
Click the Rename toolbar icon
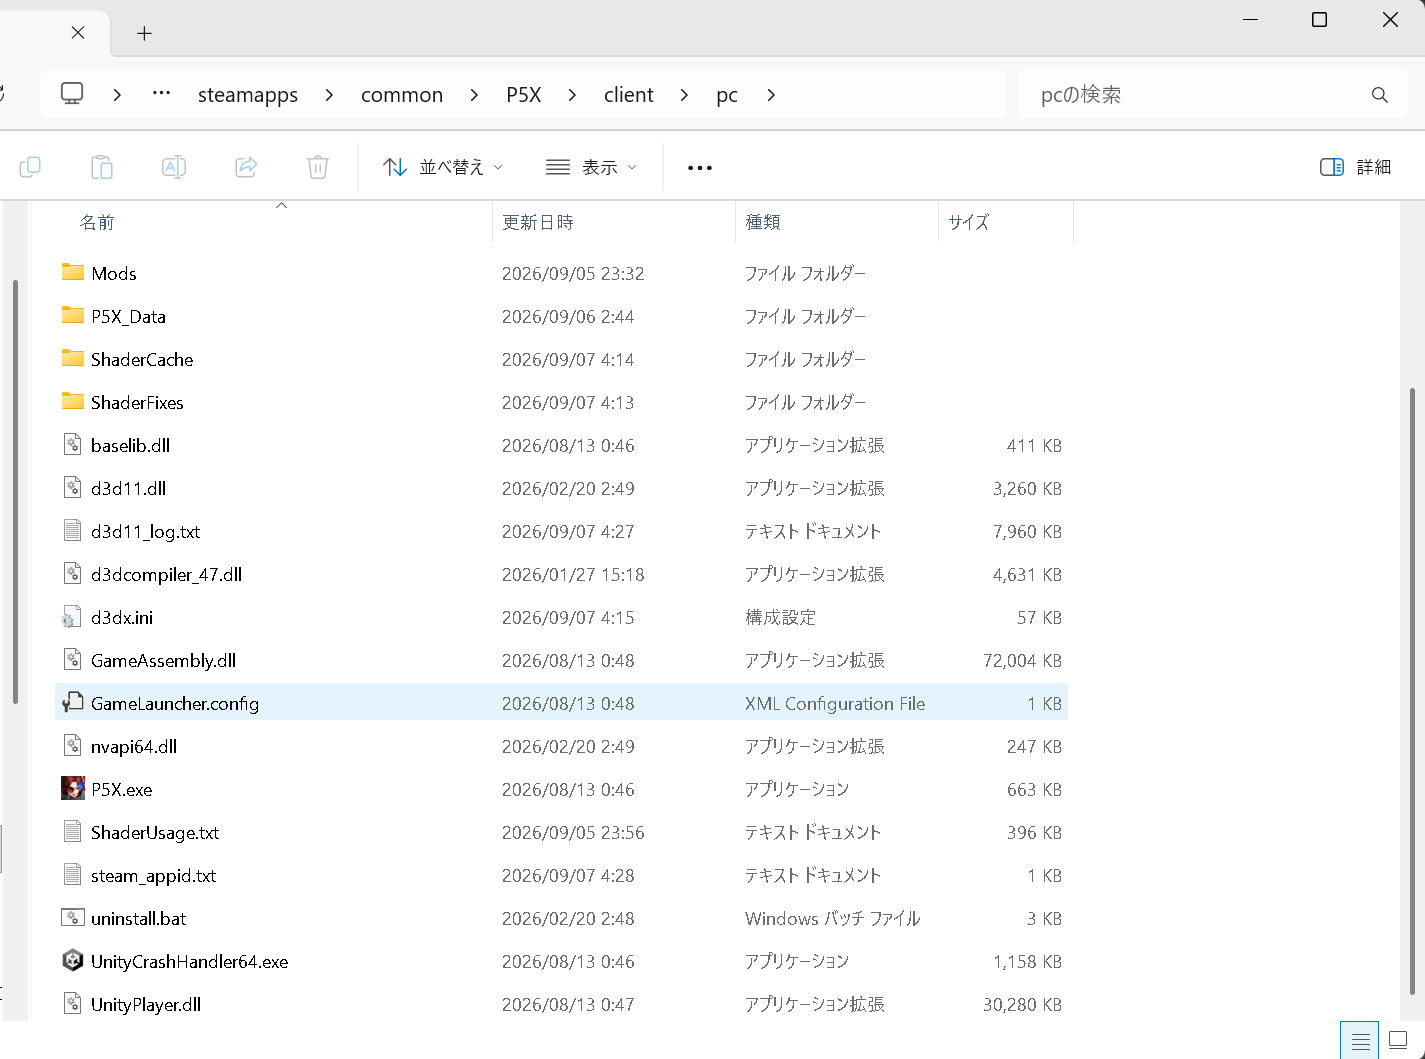click(x=174, y=167)
